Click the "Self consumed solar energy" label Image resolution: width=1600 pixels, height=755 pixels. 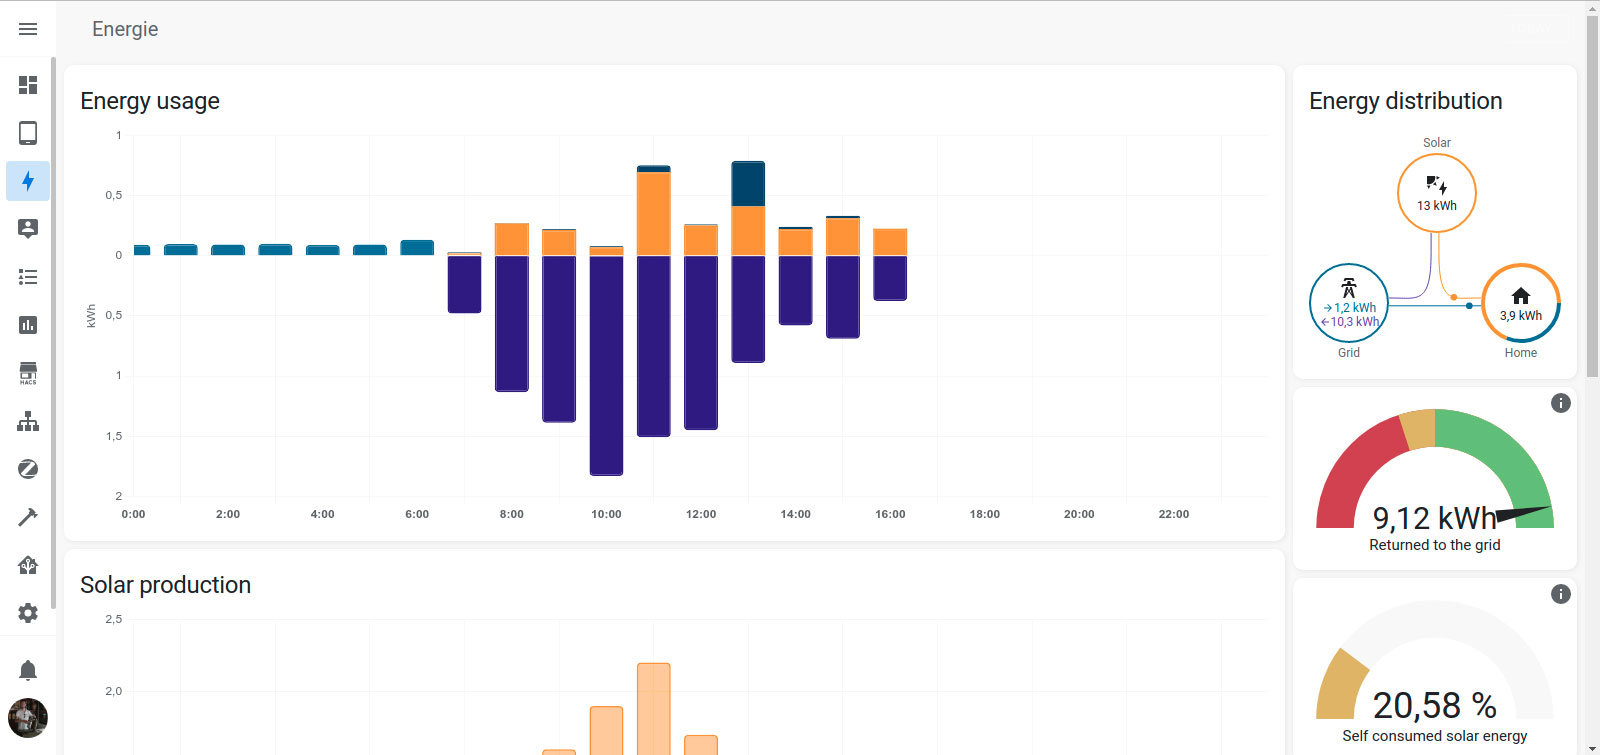[x=1435, y=736]
